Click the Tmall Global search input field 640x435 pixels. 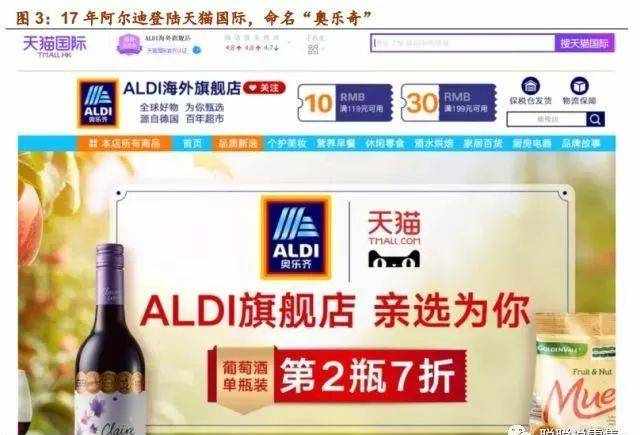463,43
